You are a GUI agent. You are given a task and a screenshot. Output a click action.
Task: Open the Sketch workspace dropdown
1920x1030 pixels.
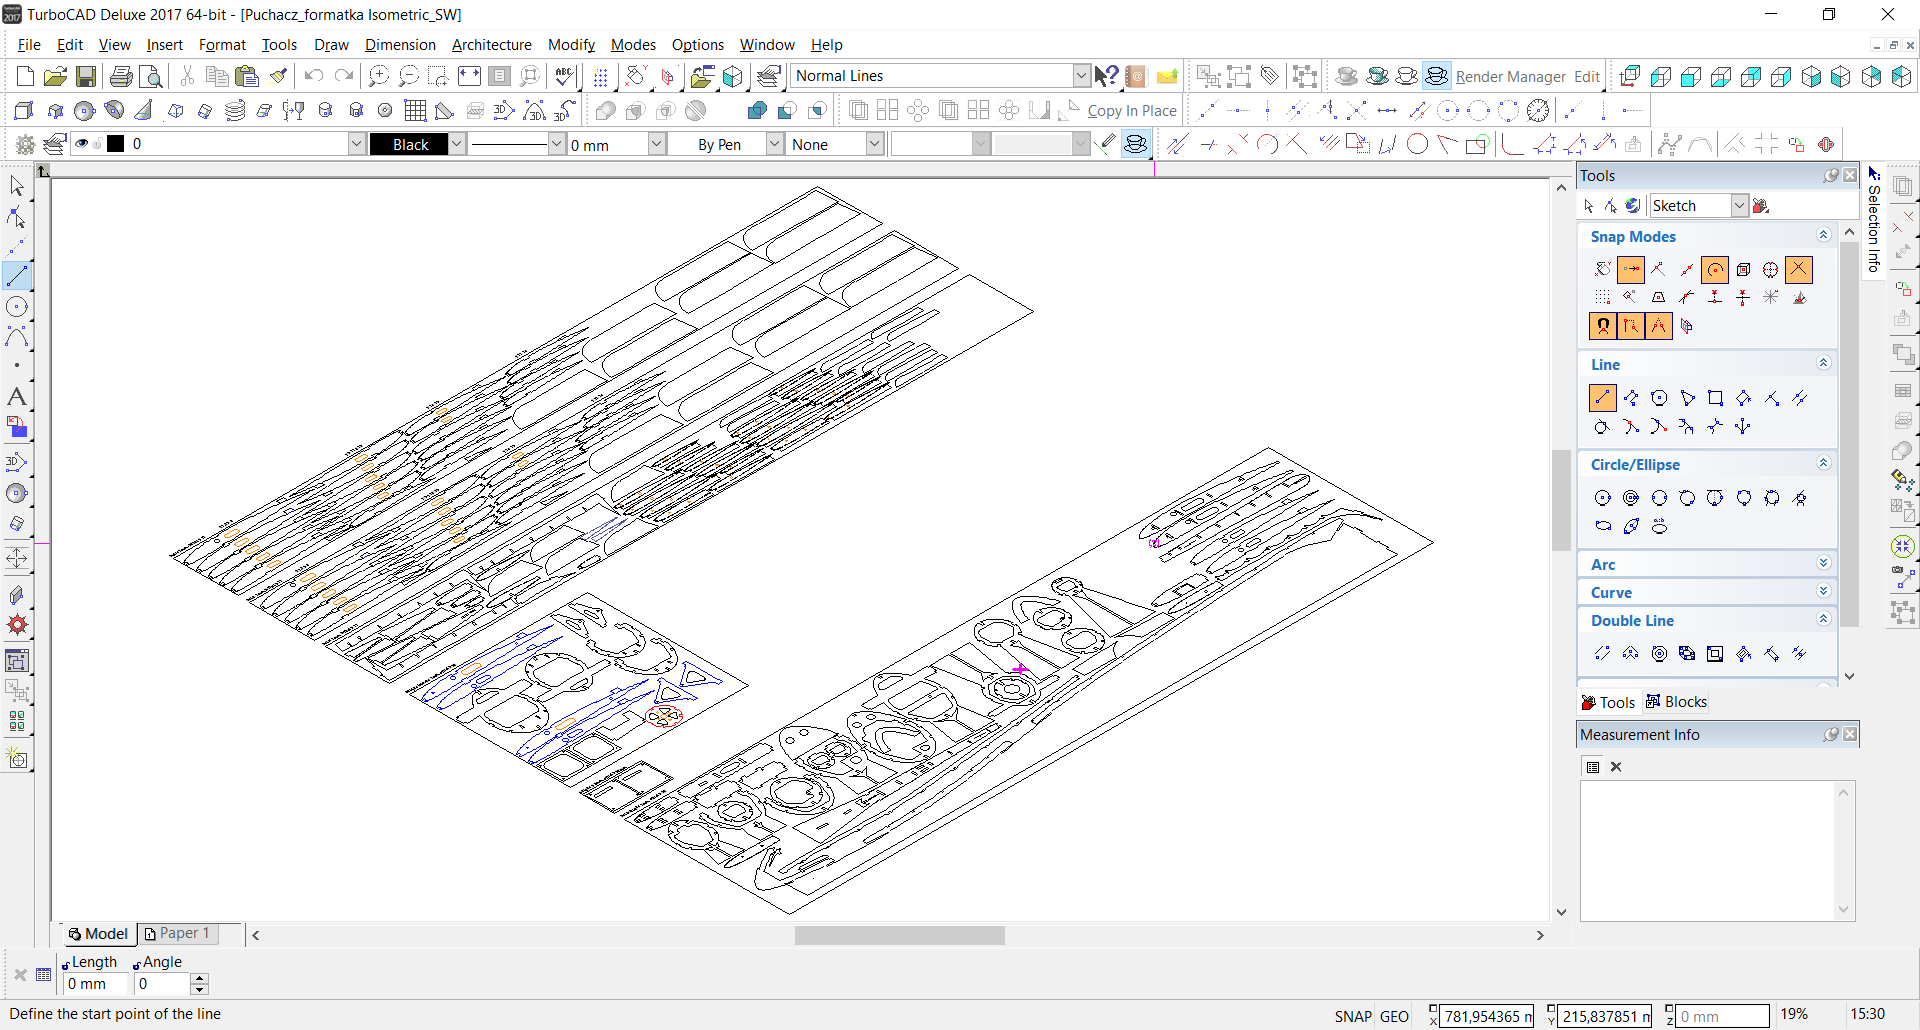pyautogui.click(x=1739, y=206)
